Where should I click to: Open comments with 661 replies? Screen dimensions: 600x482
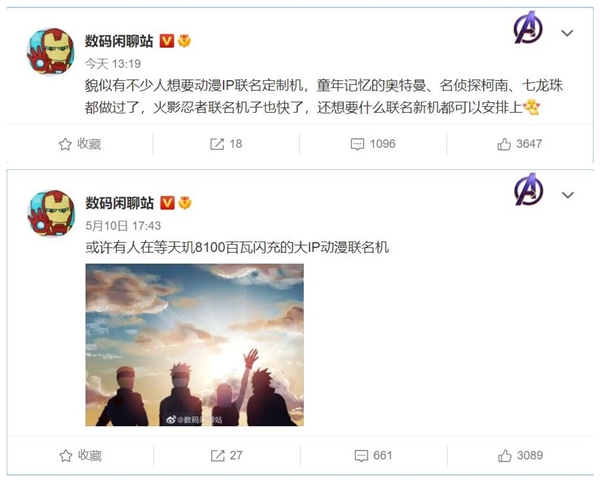(373, 455)
